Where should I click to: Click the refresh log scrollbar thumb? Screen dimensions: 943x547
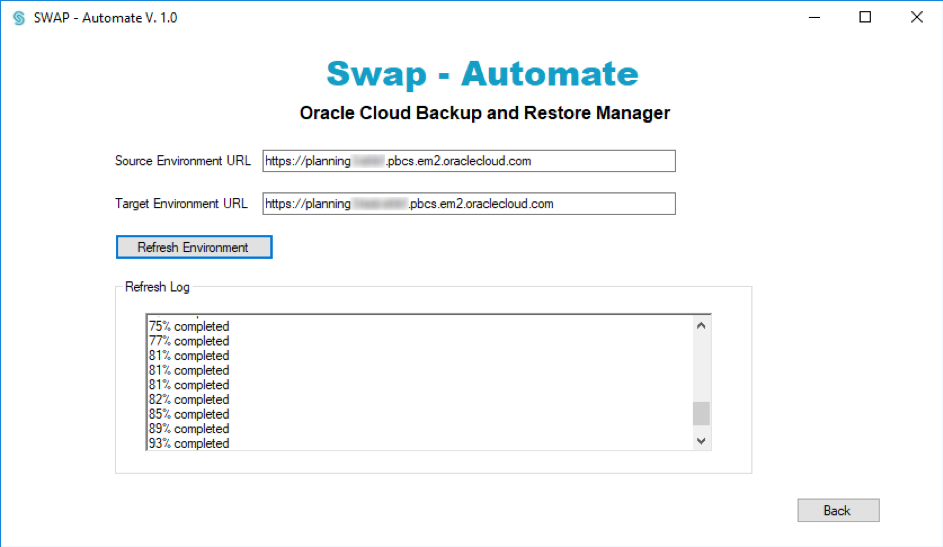[x=701, y=414]
